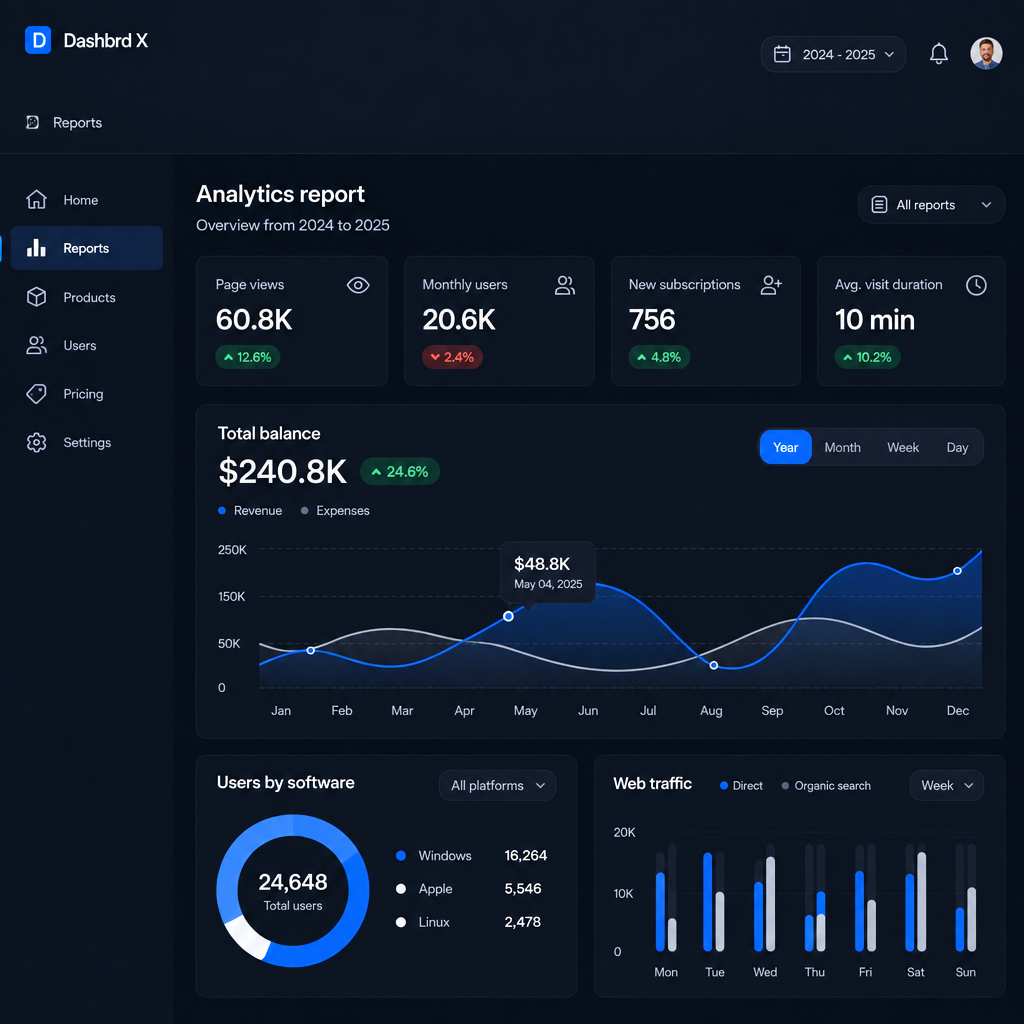Open the 2024 - 2025 date range dropdown
The width and height of the screenshot is (1024, 1024).
click(833, 54)
